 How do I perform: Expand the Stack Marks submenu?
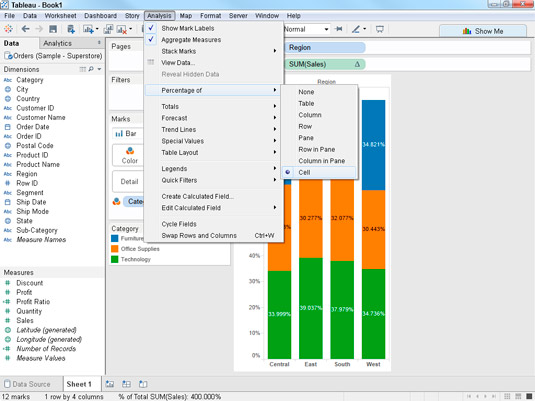pyautogui.click(x=214, y=51)
